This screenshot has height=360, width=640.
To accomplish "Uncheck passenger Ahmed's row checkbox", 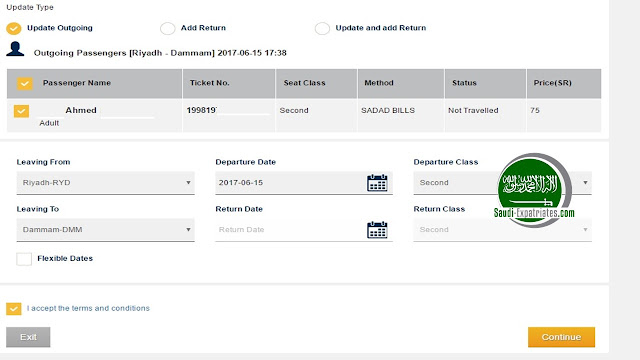I will 21,111.
